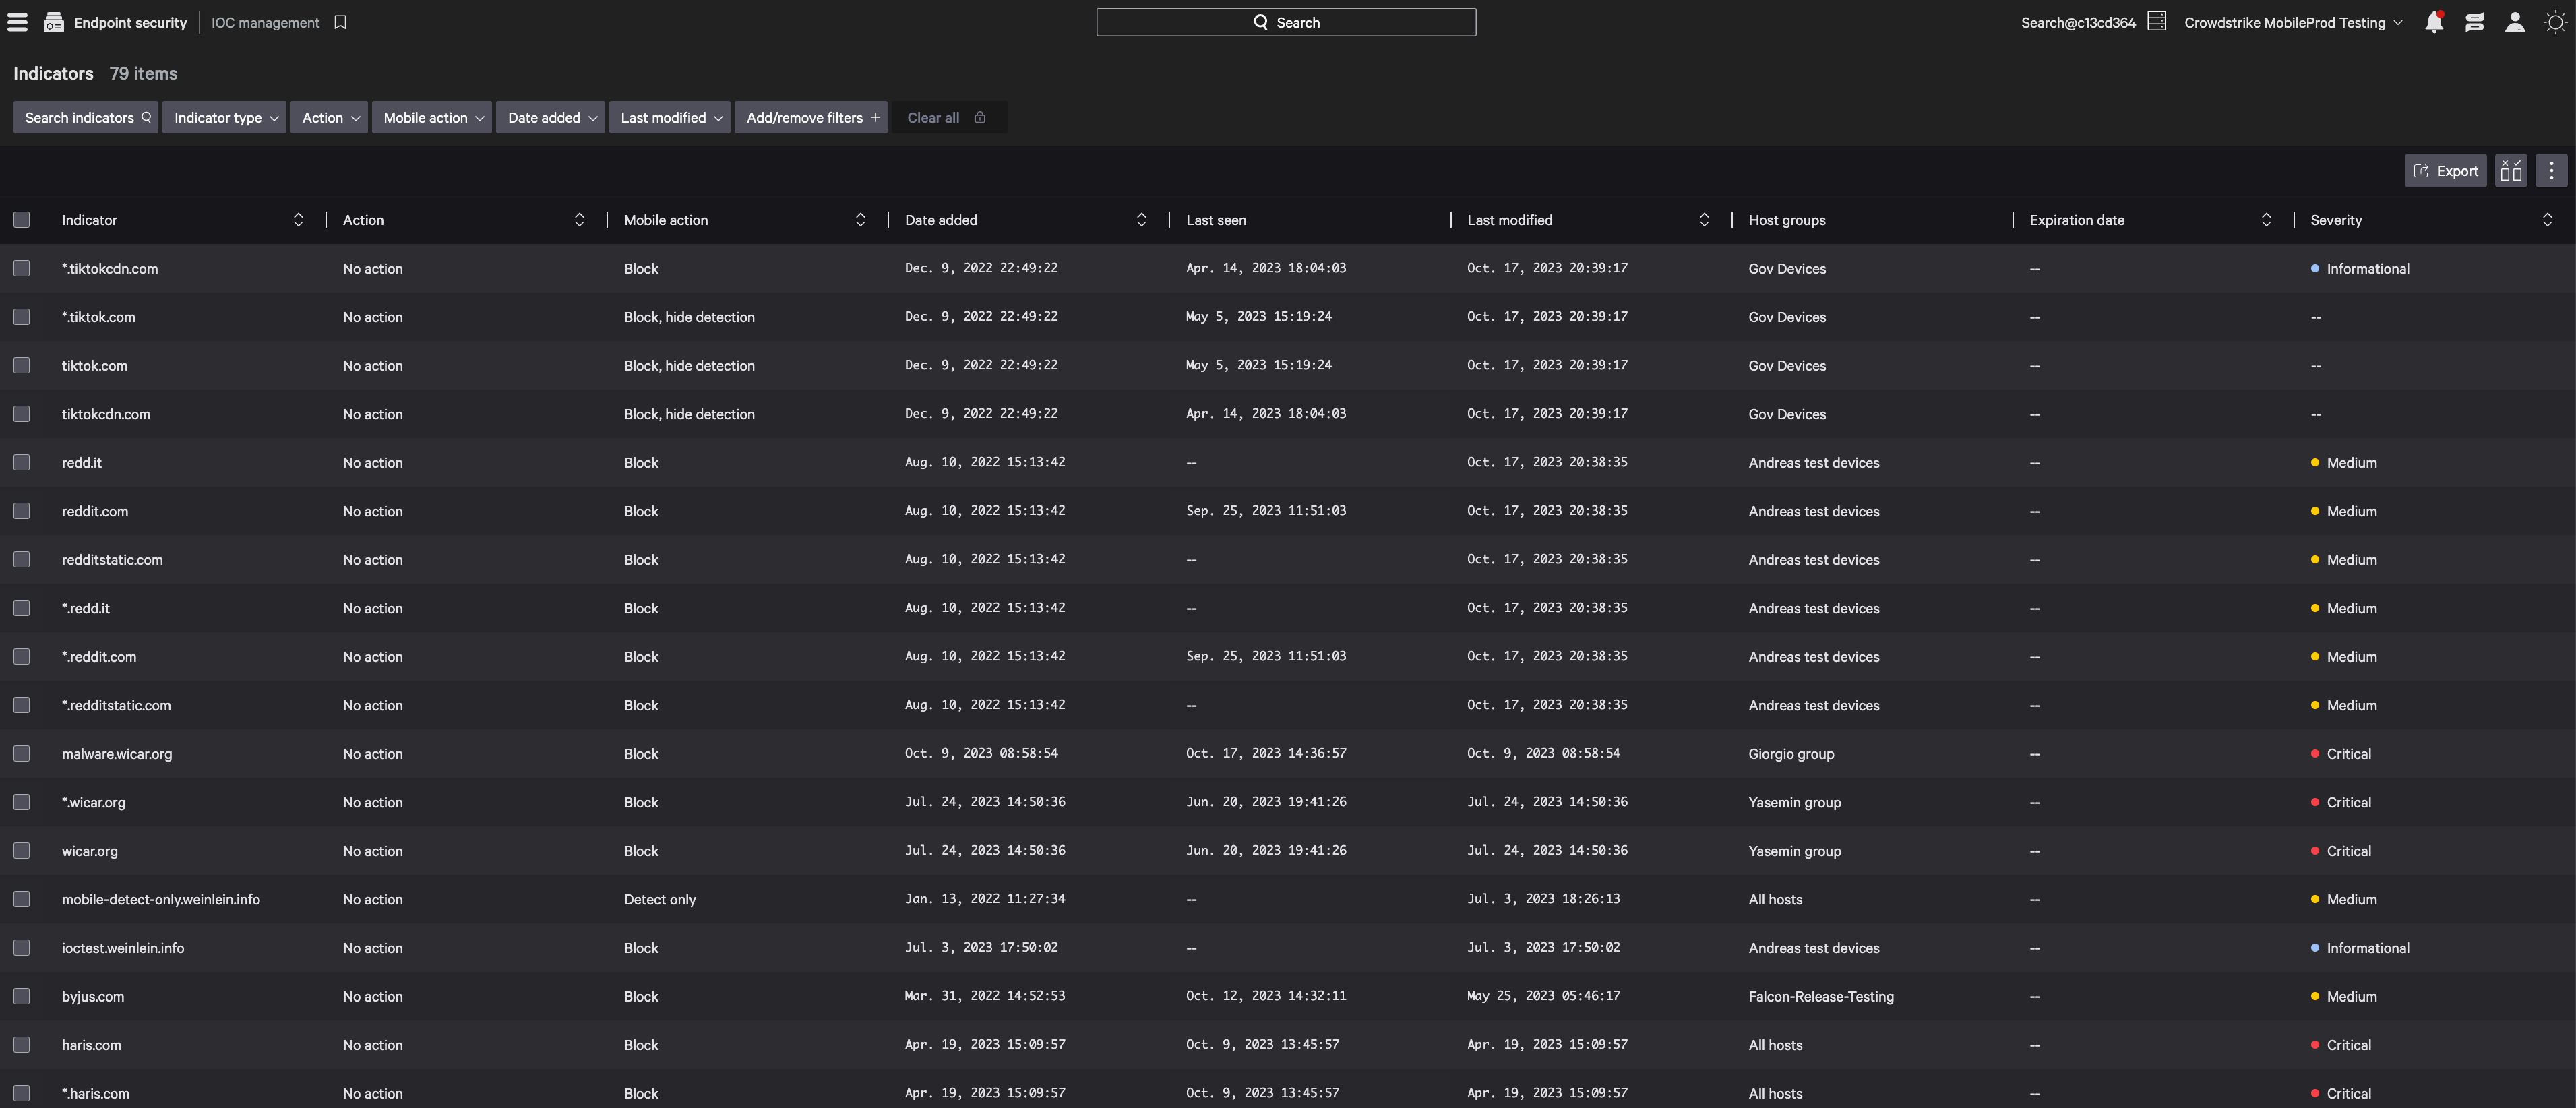Click the Search@c13cd364 label
2576x1108 pixels.
pos(2078,22)
